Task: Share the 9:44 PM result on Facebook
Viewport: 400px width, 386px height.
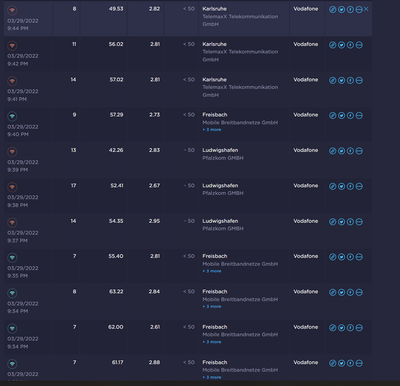Action: [350, 10]
